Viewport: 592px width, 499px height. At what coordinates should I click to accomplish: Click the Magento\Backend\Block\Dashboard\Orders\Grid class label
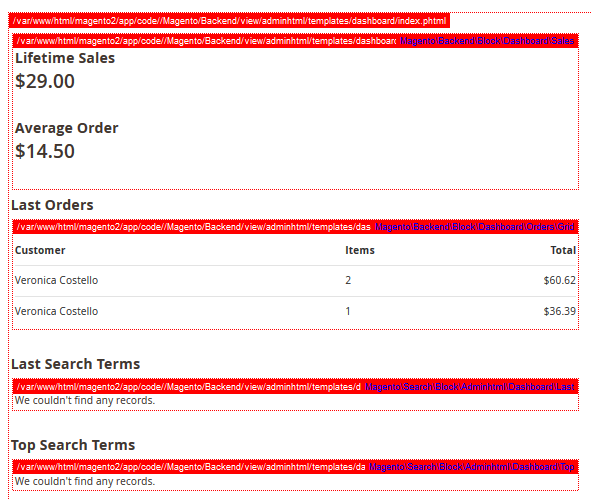point(475,227)
